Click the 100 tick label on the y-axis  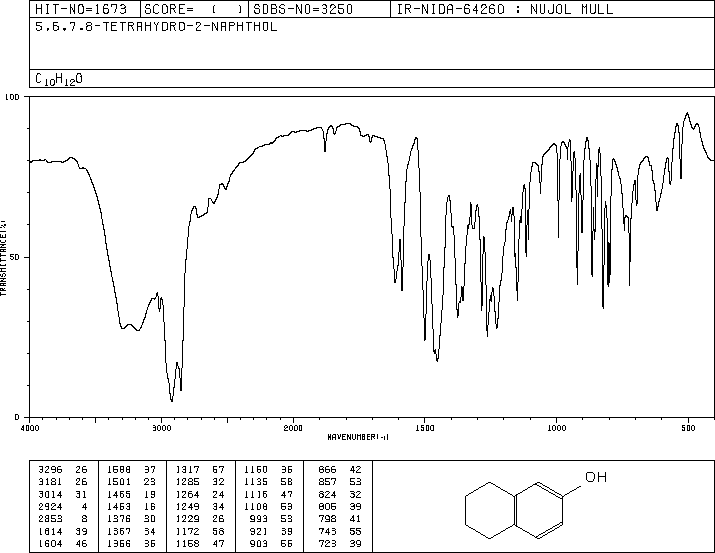[x=12, y=97]
